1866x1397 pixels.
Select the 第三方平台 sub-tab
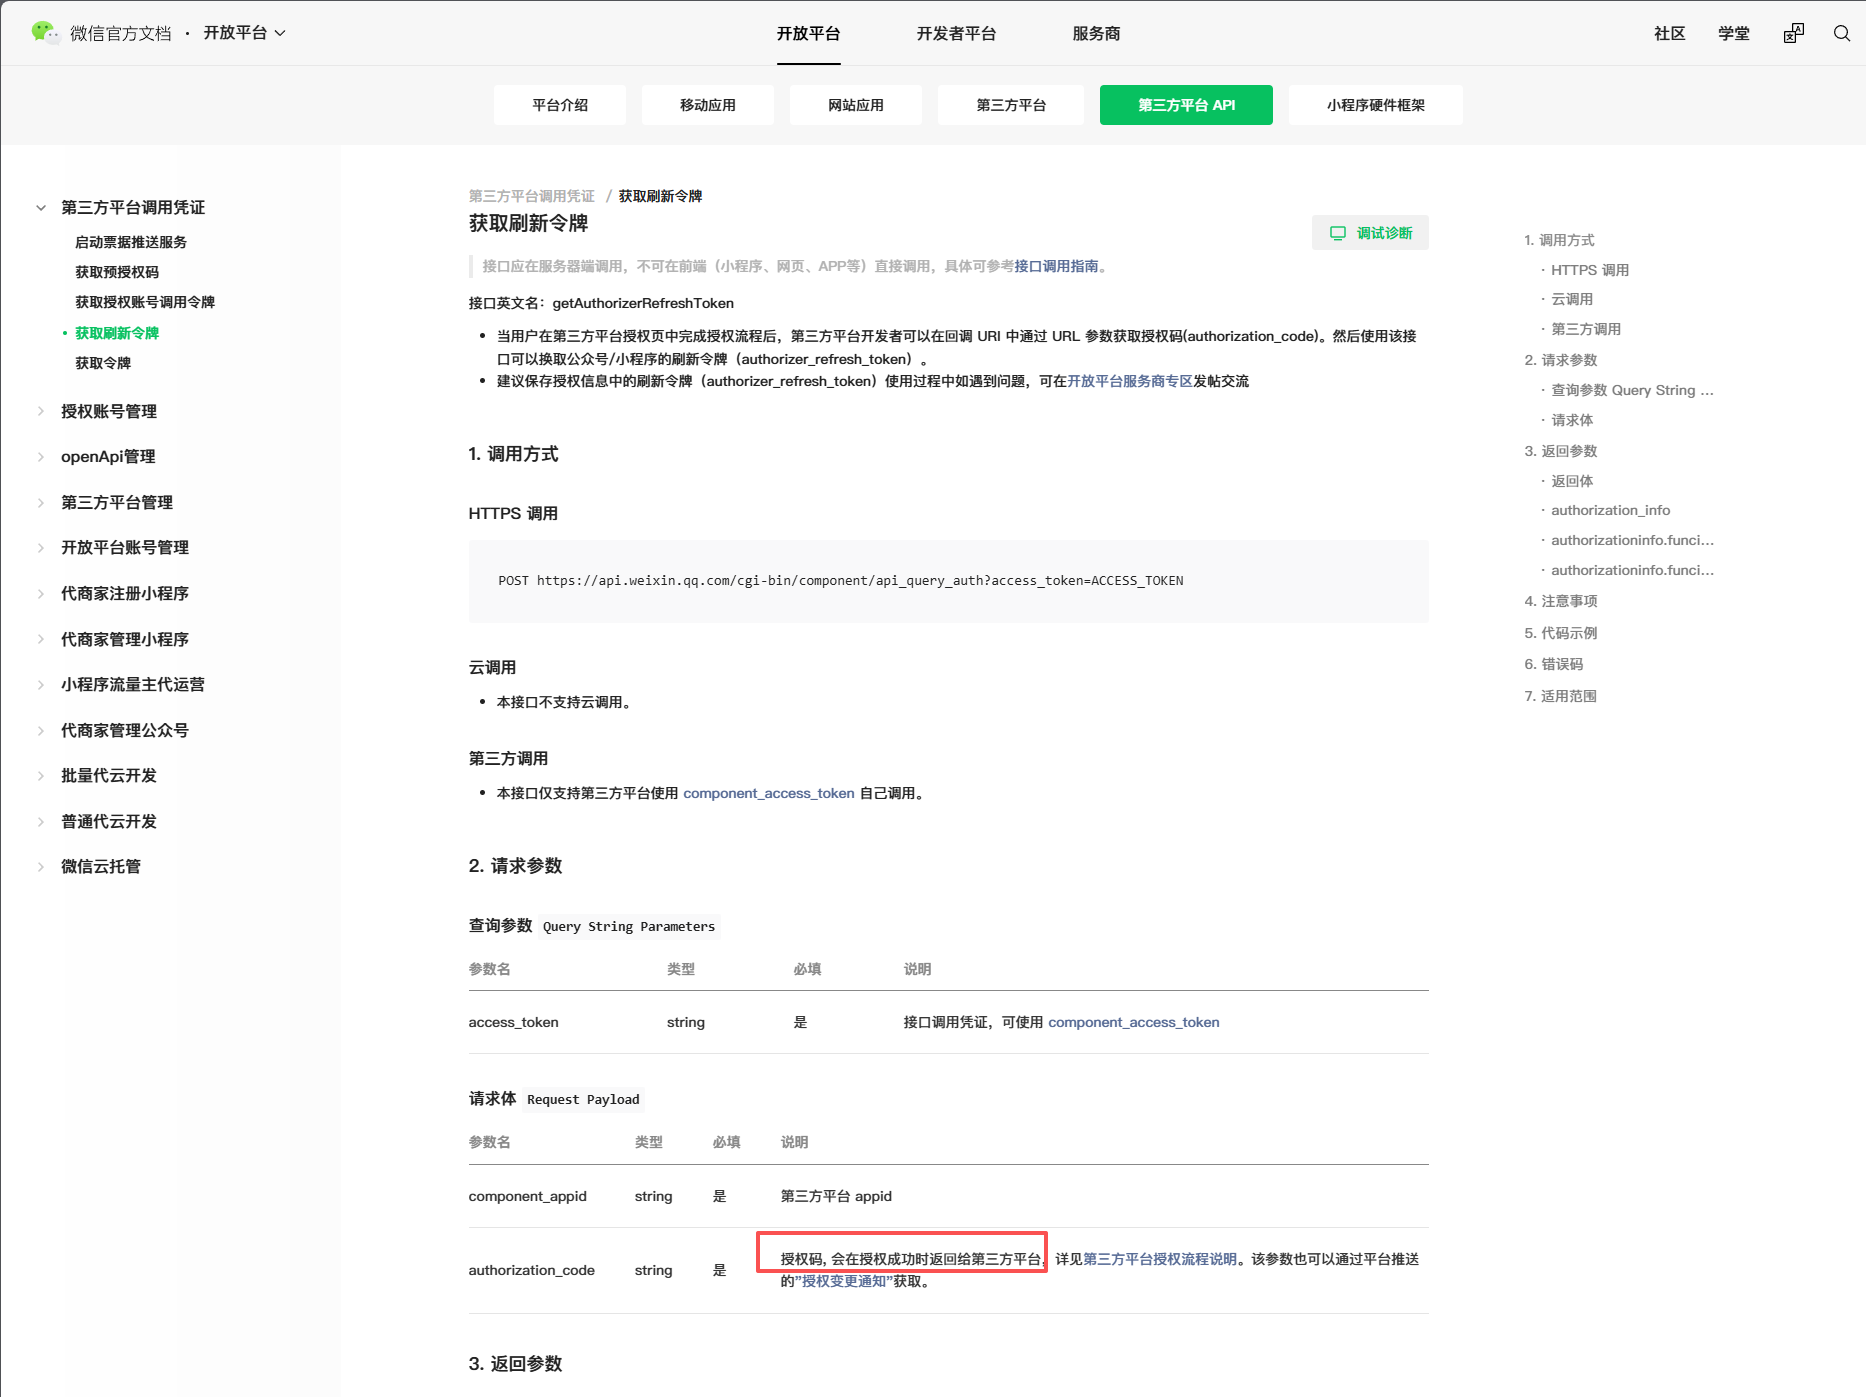(1011, 105)
